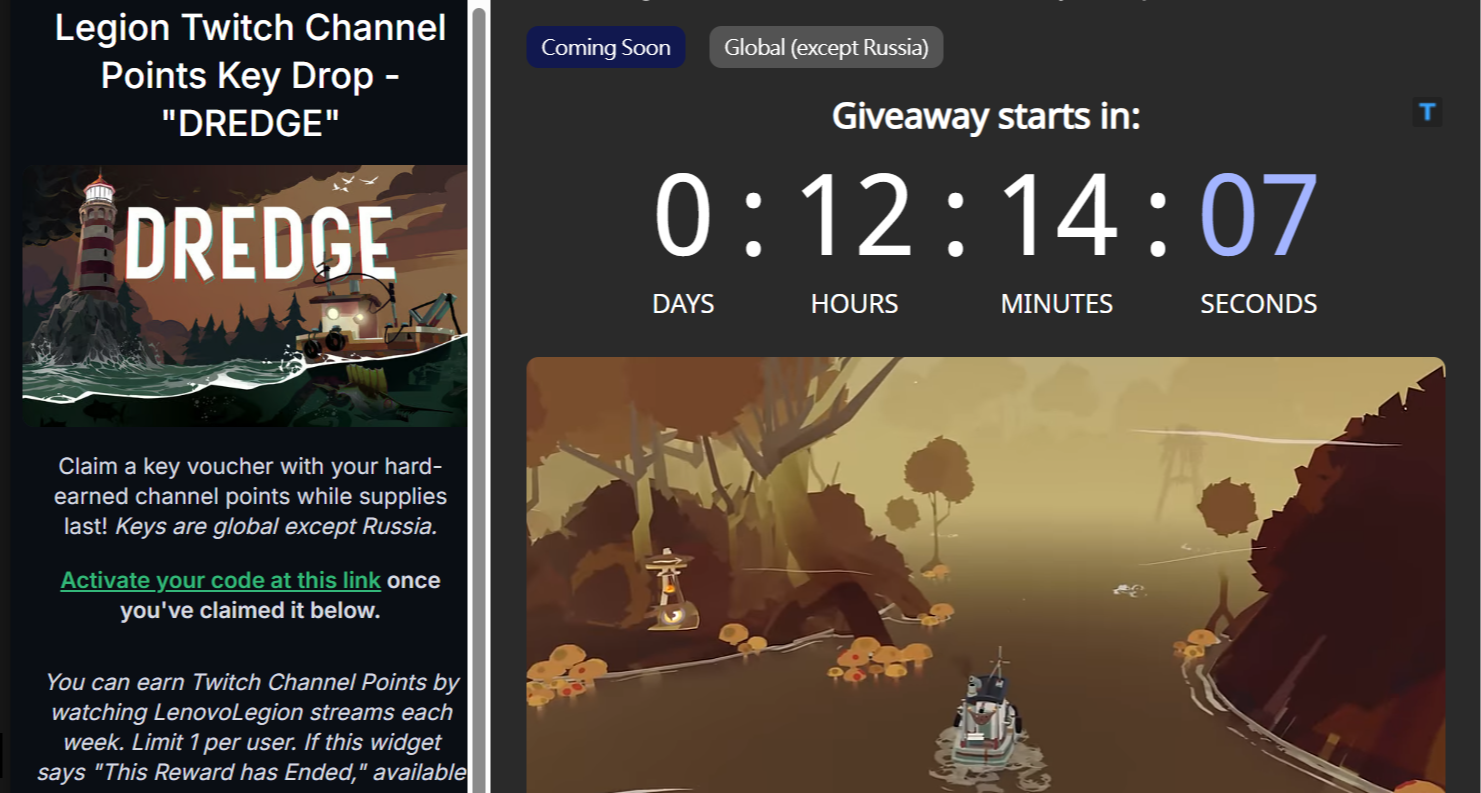Click the Coming Soon status badge

pyautogui.click(x=606, y=47)
